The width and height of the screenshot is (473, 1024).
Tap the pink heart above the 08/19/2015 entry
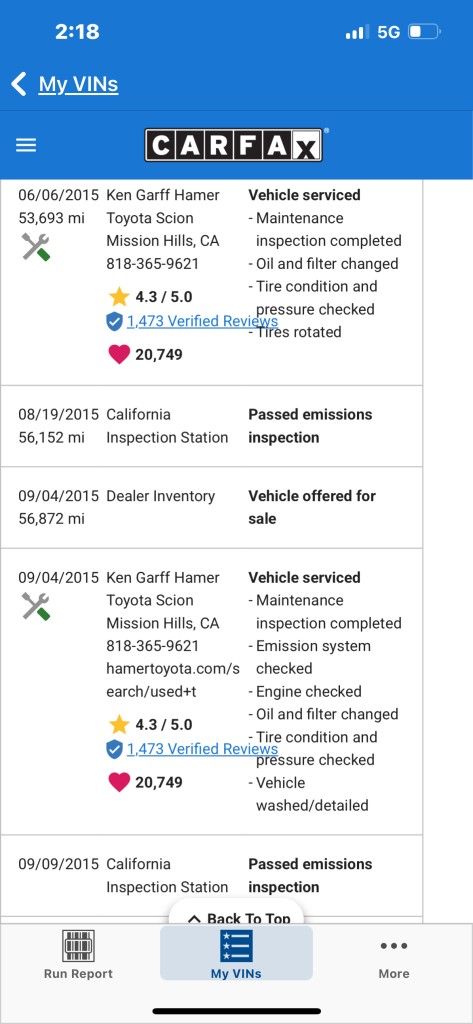(119, 355)
